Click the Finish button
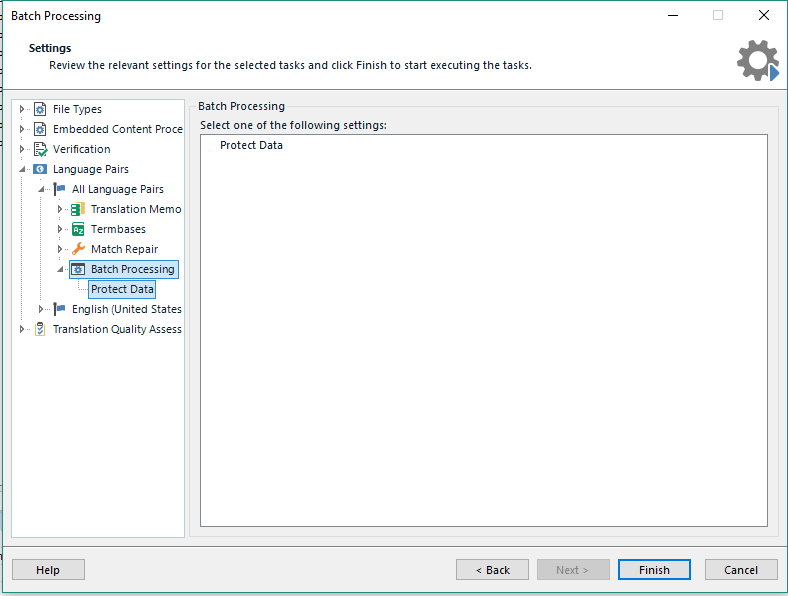 coord(654,570)
